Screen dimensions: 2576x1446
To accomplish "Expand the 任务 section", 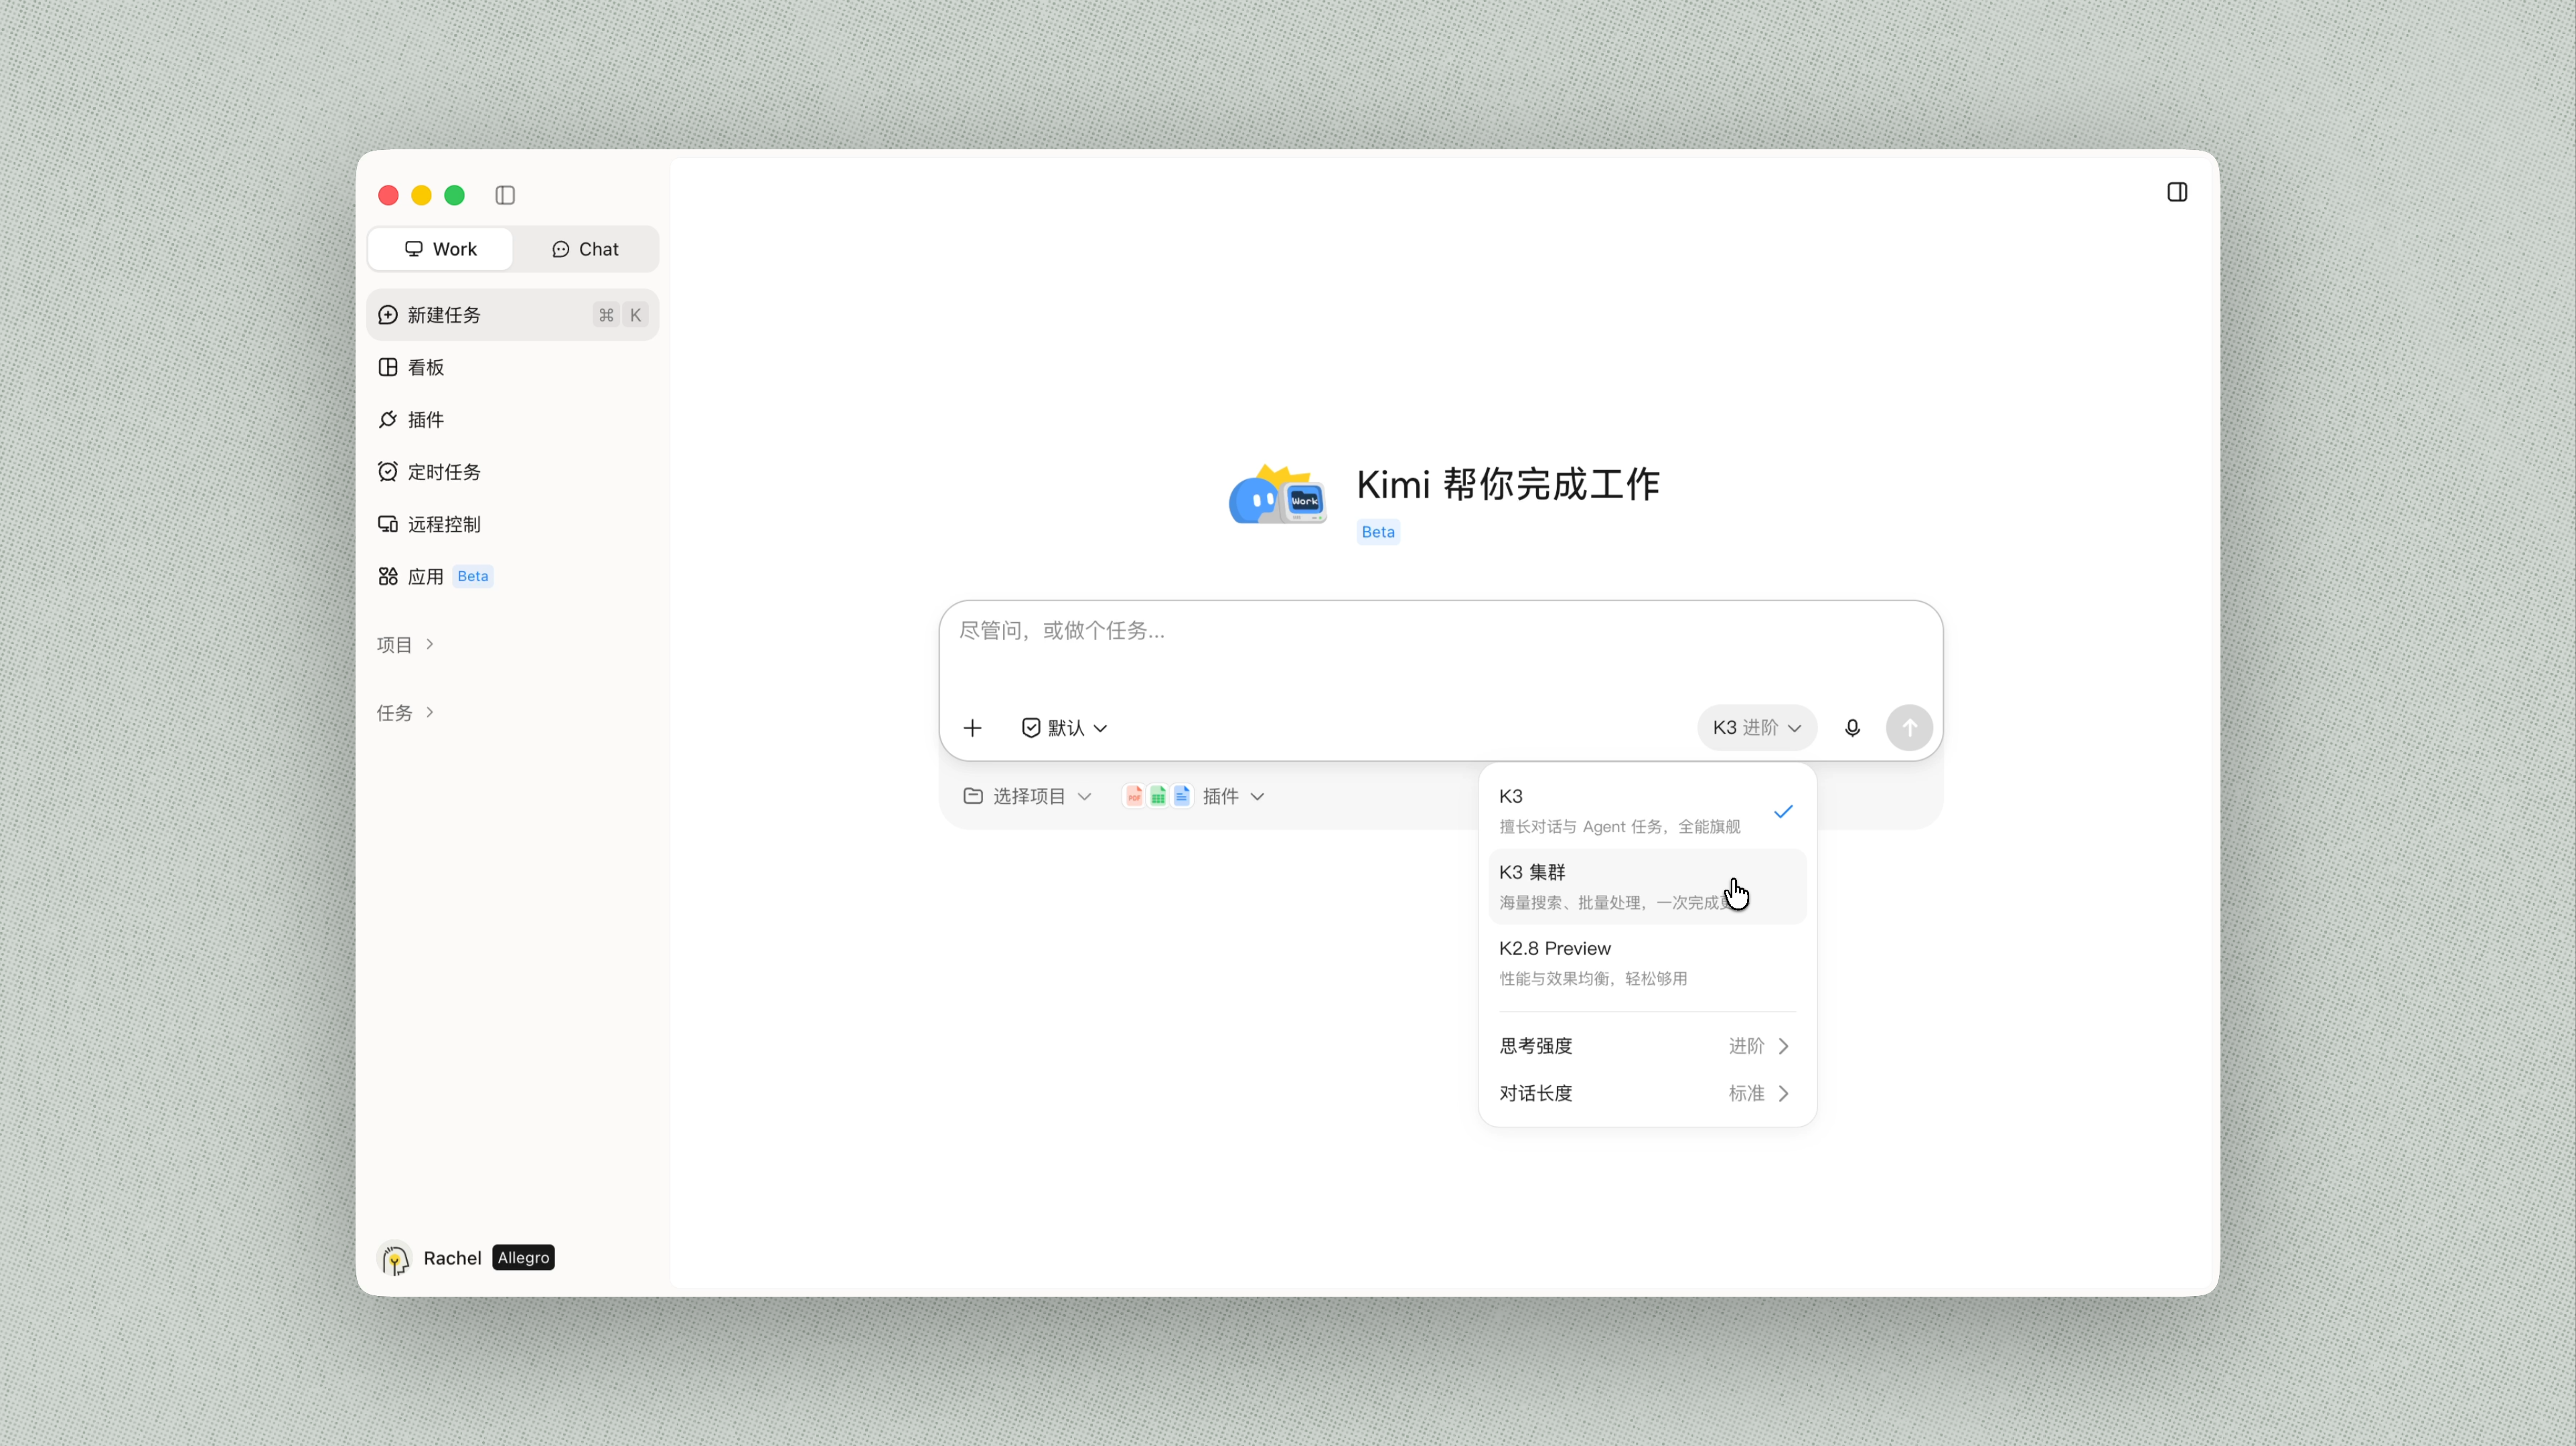I will coord(405,712).
